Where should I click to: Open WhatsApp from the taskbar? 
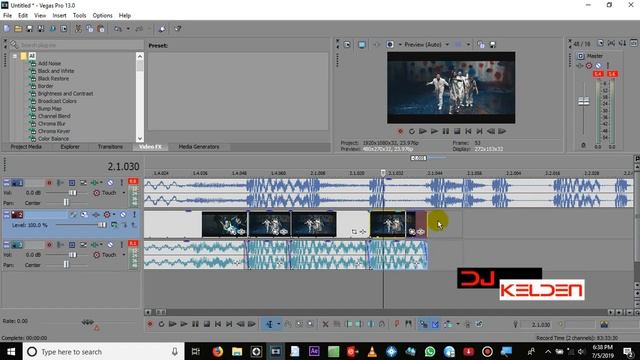tap(430, 351)
